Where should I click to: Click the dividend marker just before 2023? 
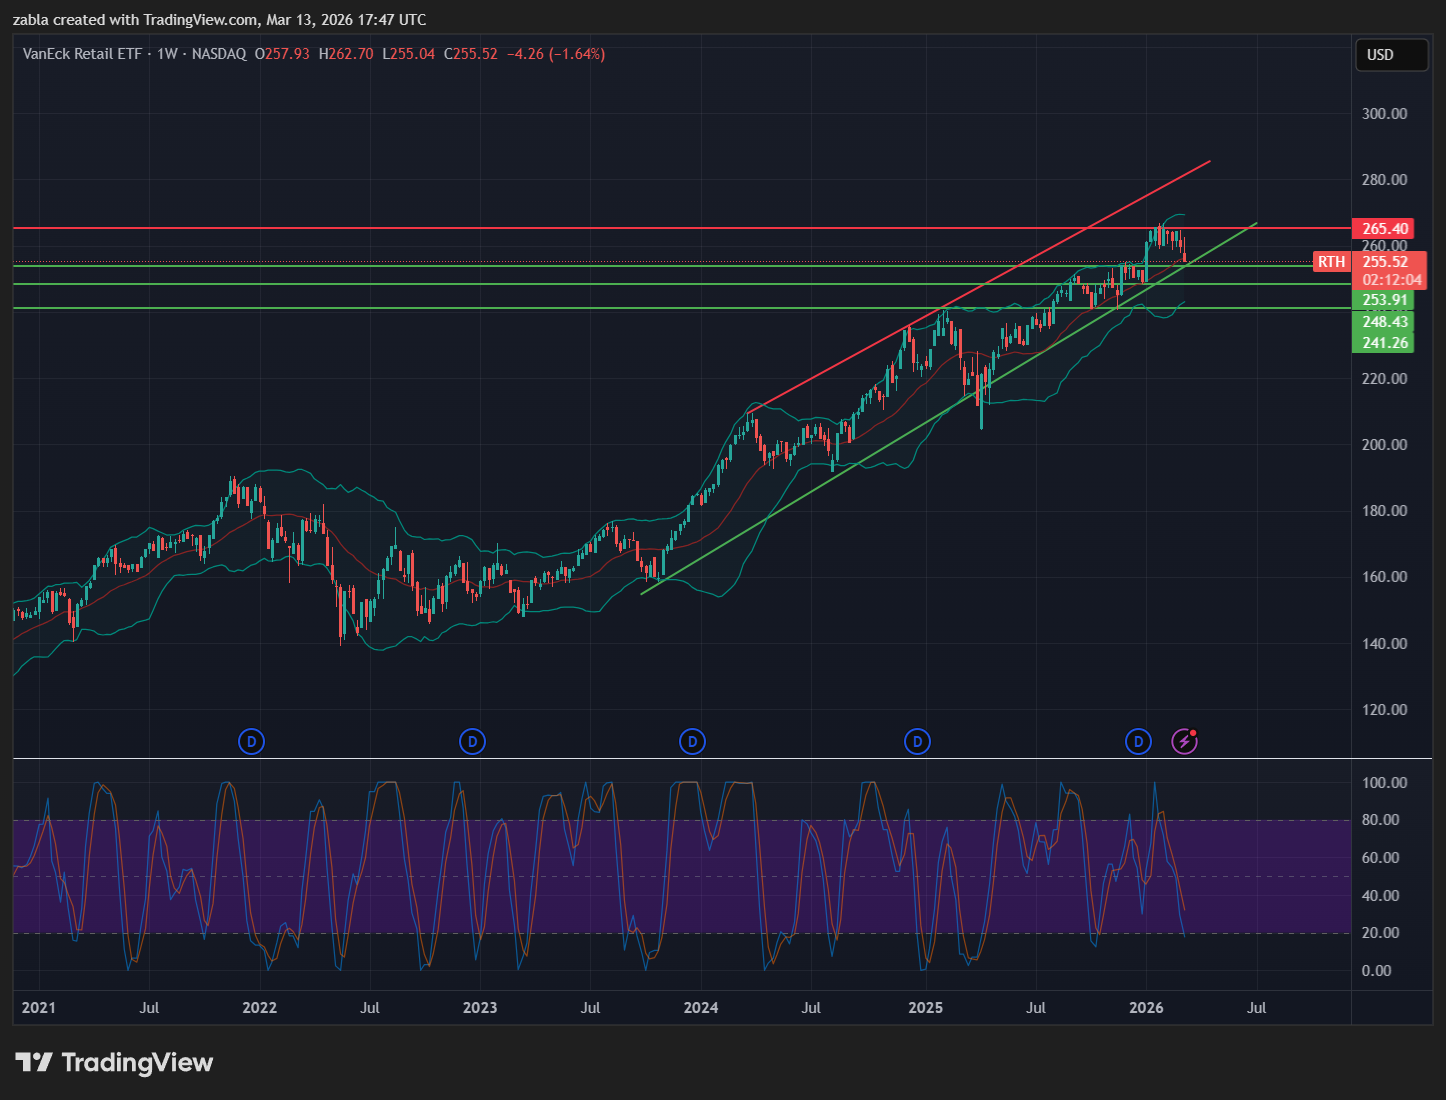pos(472,741)
